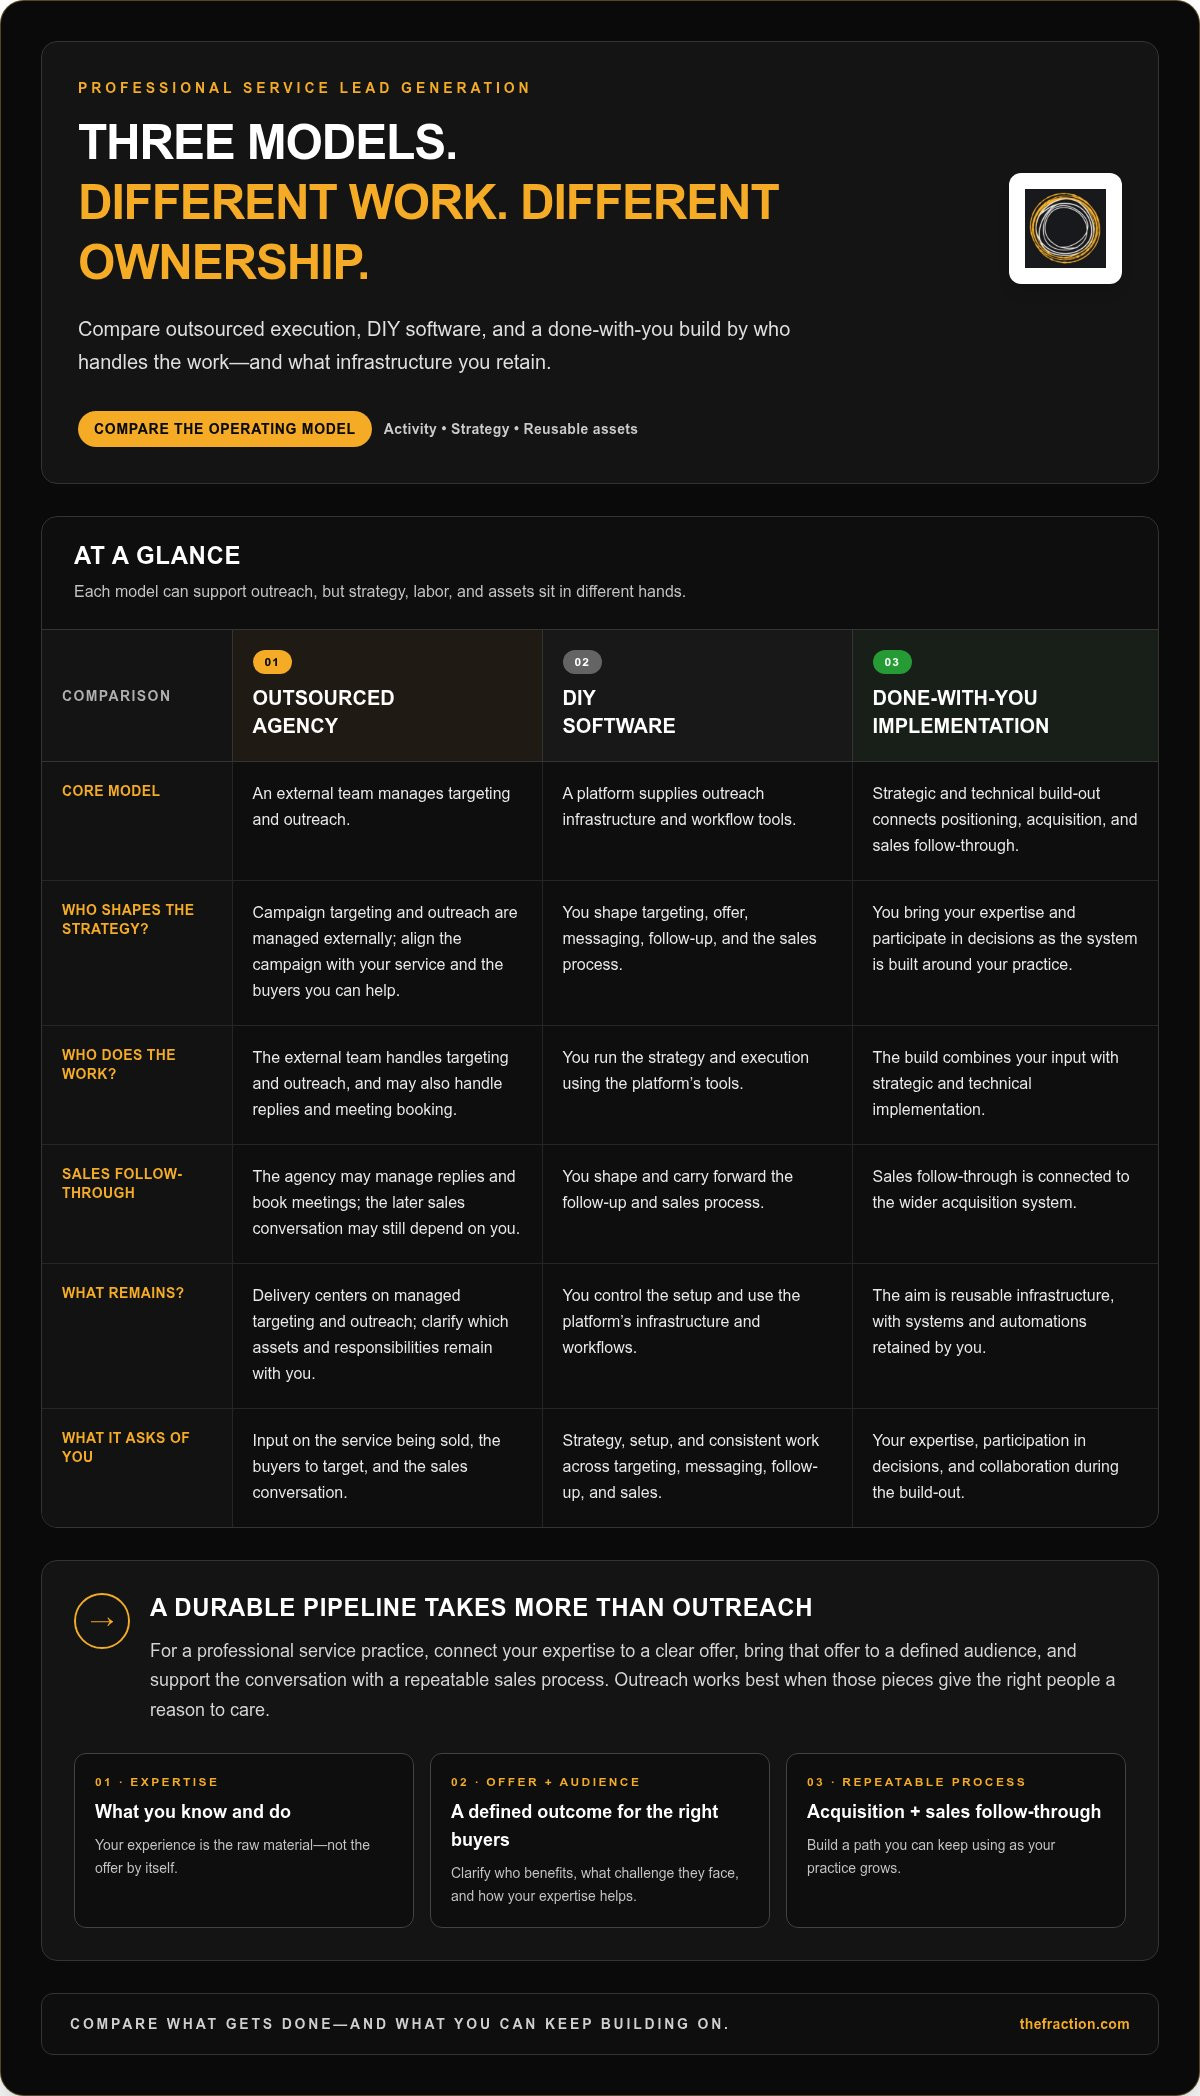Open the 03 Repeatable Process card
This screenshot has width=1200, height=2096.
956,1840
